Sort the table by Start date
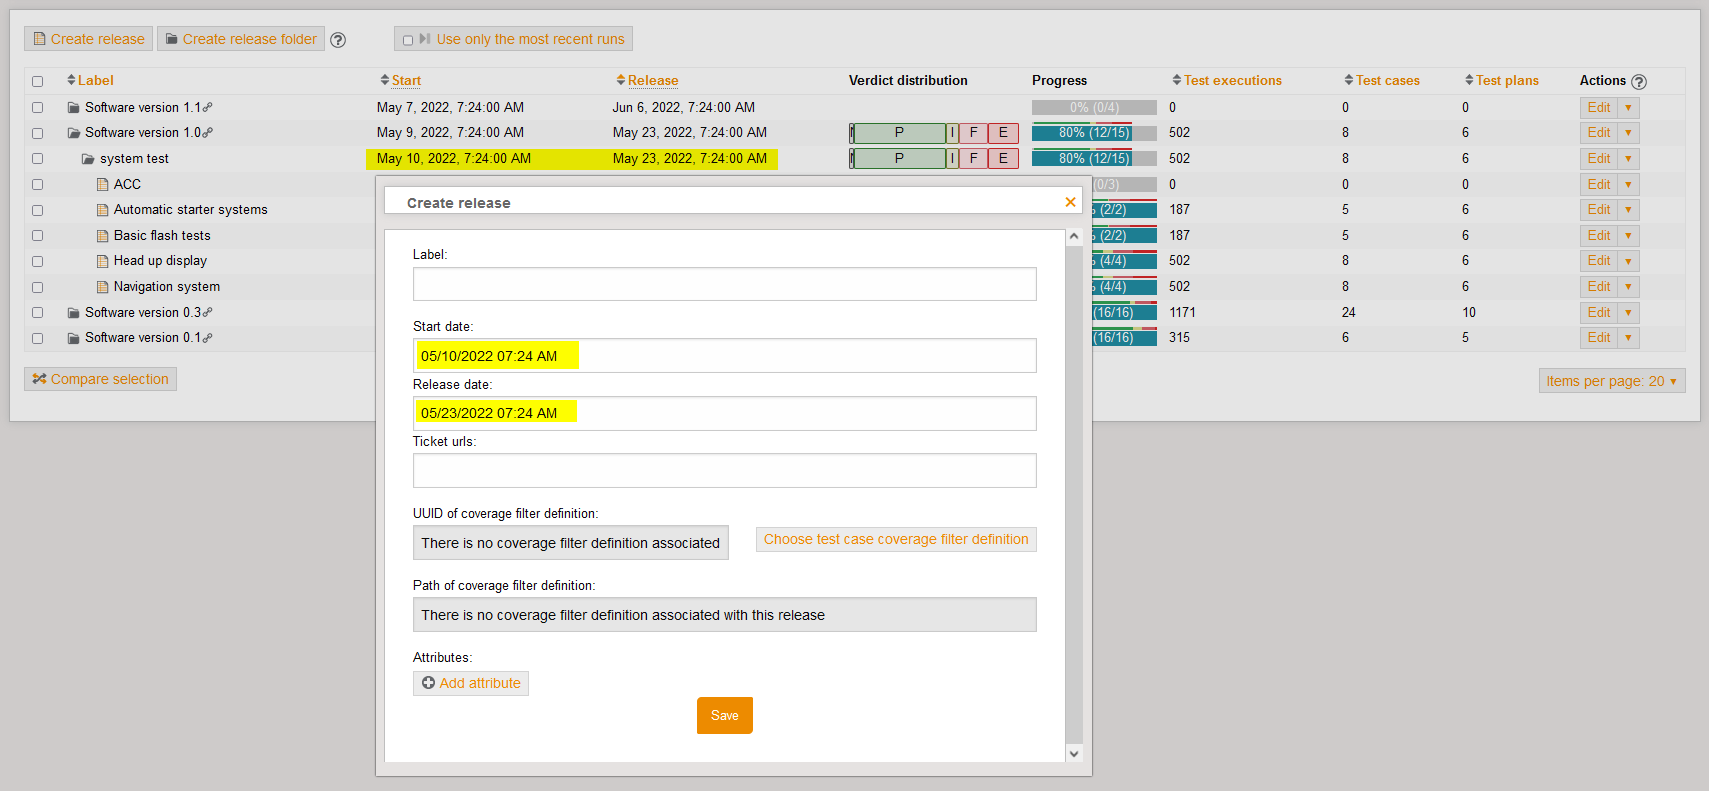Image resolution: width=1709 pixels, height=791 pixels. point(406,80)
